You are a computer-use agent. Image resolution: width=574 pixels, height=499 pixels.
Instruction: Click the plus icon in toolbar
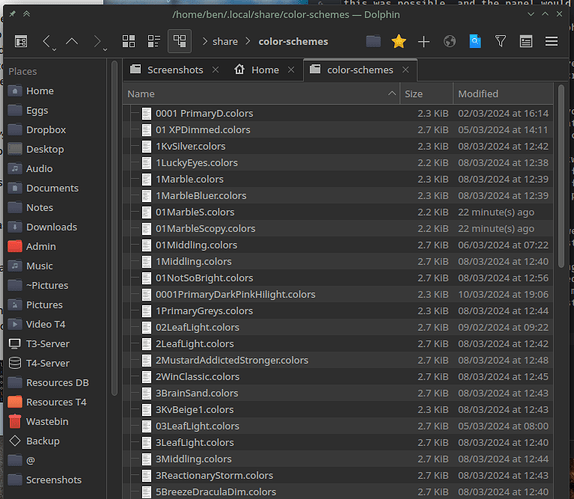pyautogui.click(x=424, y=41)
